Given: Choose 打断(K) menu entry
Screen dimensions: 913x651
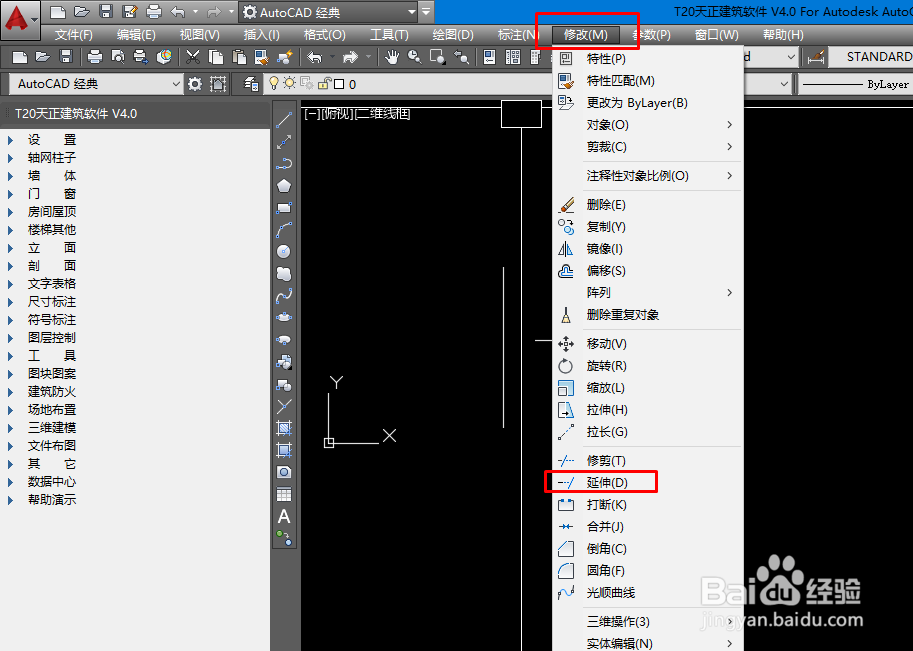Looking at the screenshot, I should coord(647,504).
